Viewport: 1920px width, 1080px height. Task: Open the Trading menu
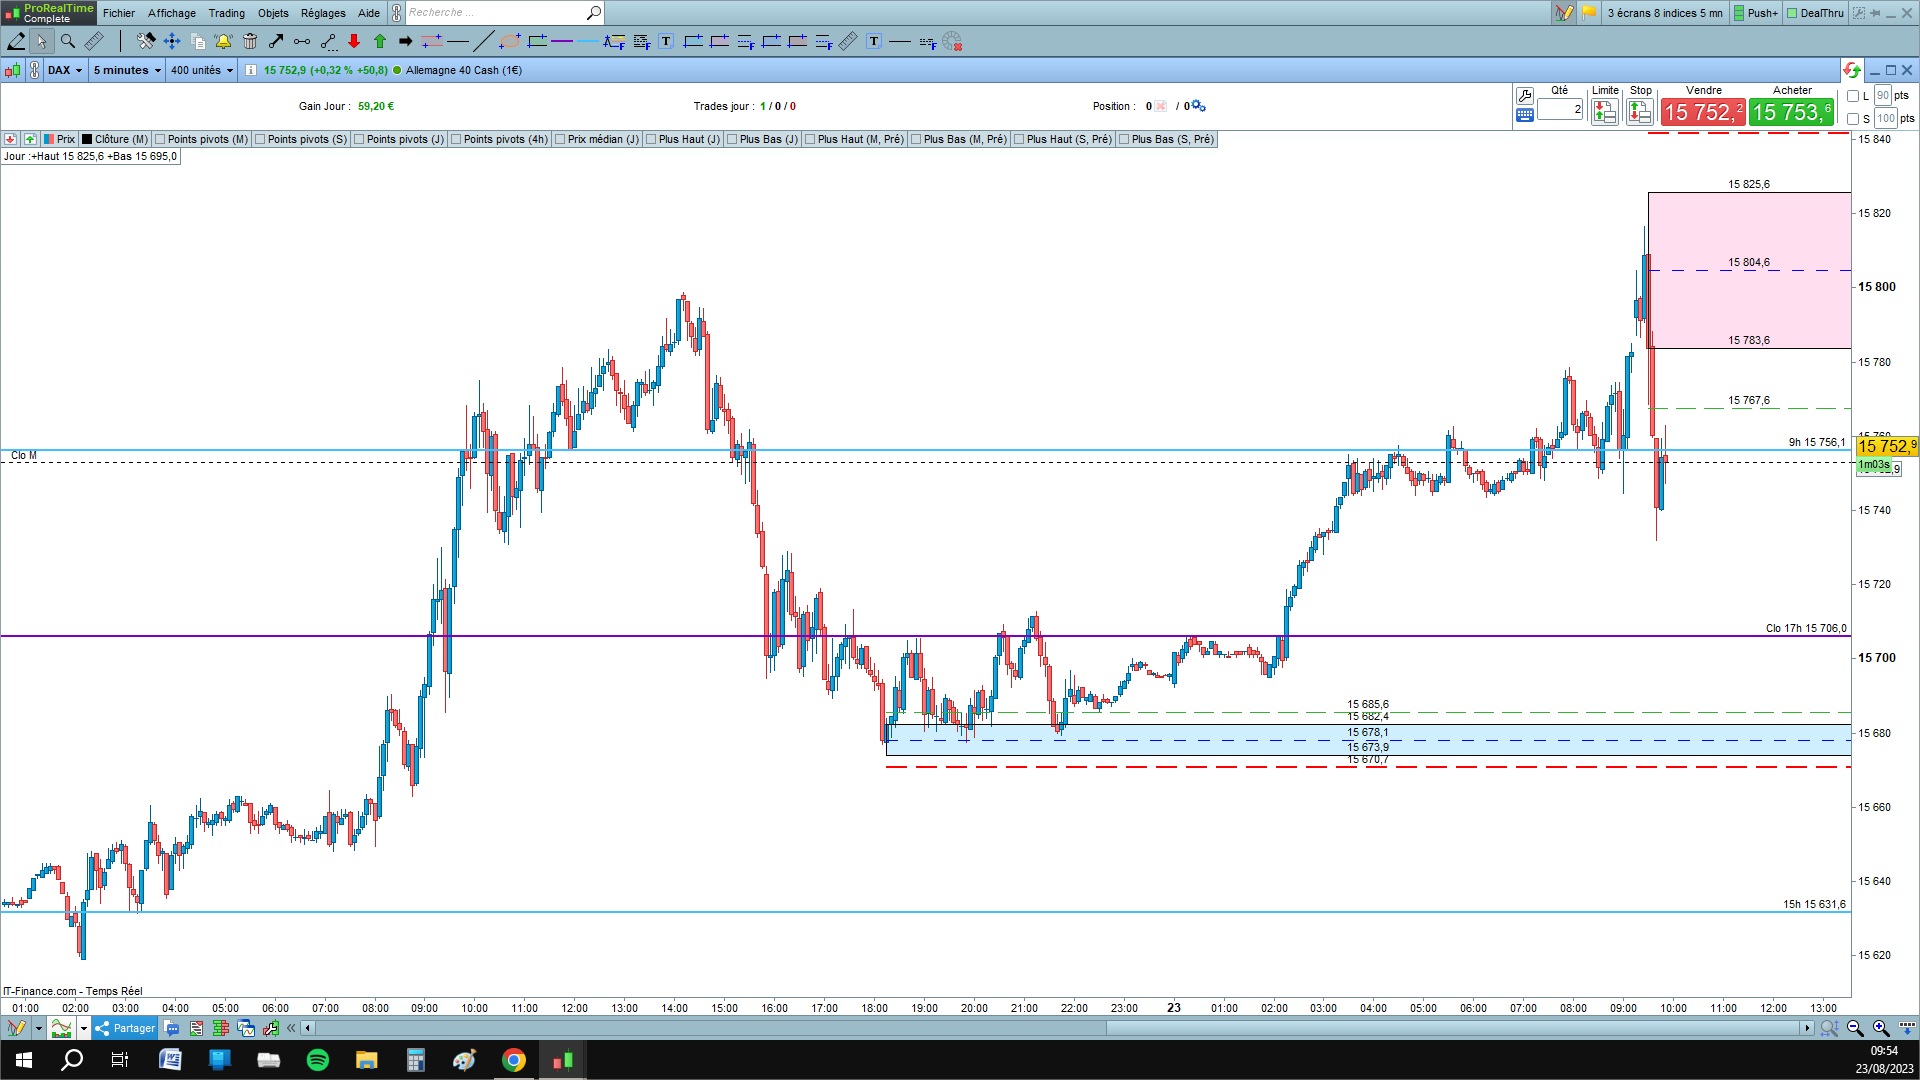(x=226, y=13)
